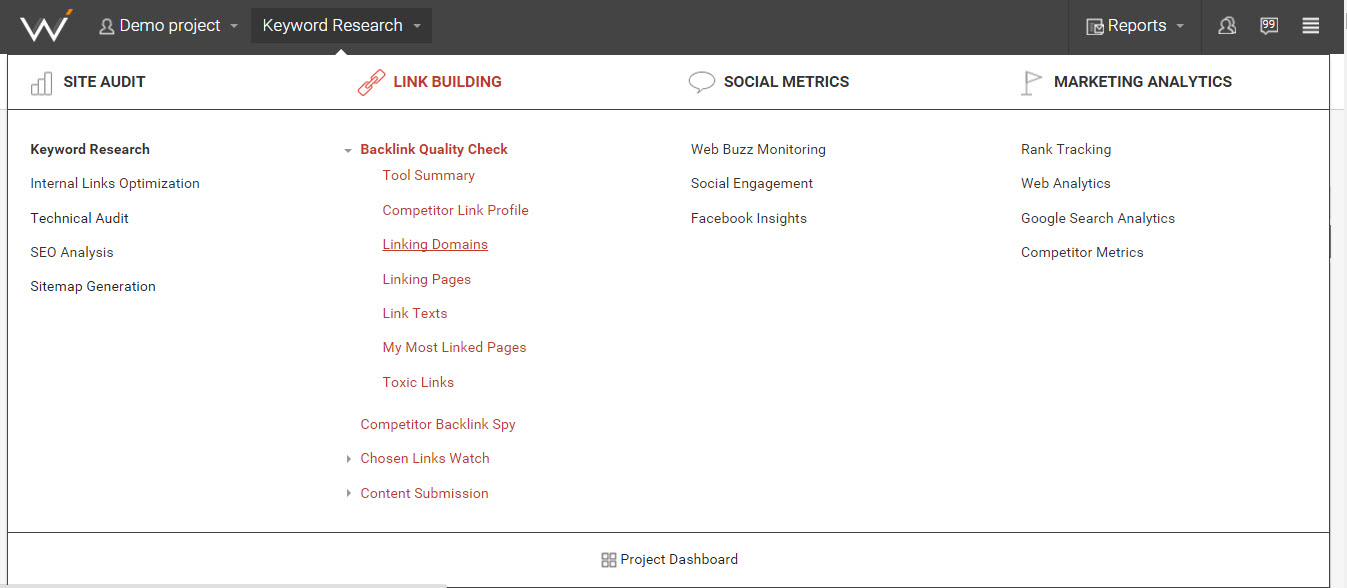This screenshot has height=588, width=1347.
Task: Click the Link Building chain icon
Action: 371,83
